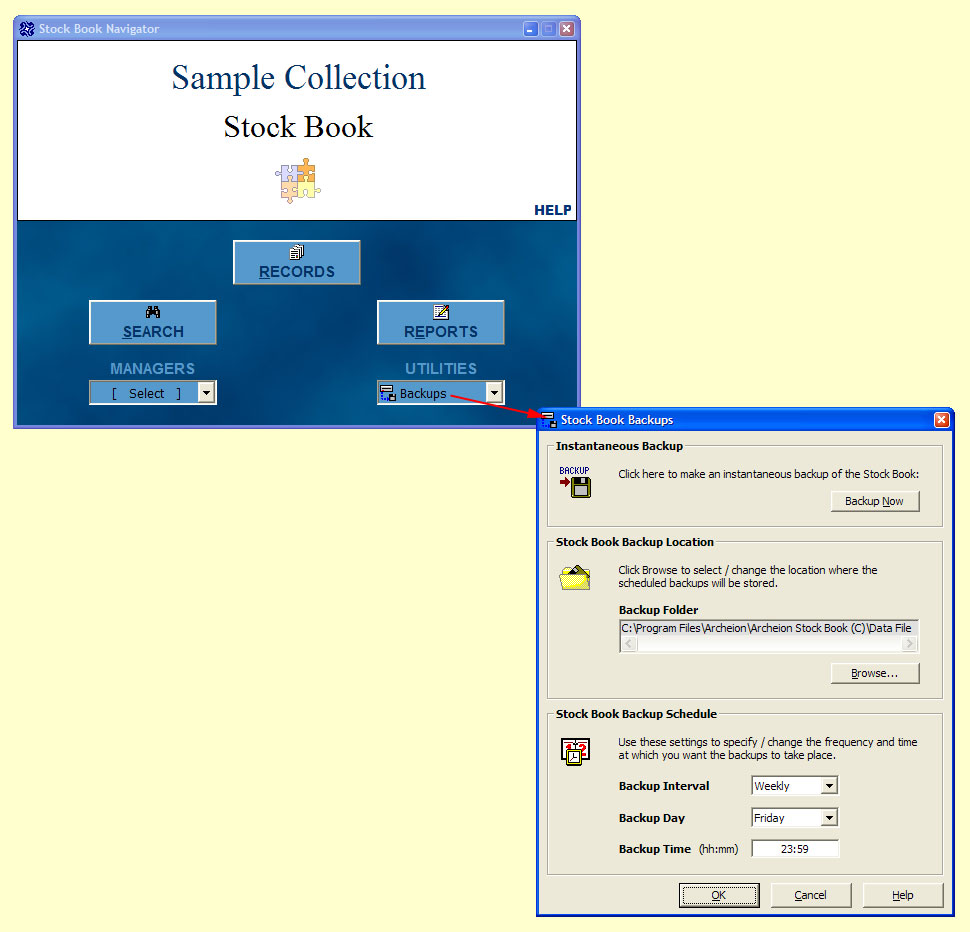Open the Backup Interval Weekly dropdown
This screenshot has height=932, width=970.
pos(829,785)
